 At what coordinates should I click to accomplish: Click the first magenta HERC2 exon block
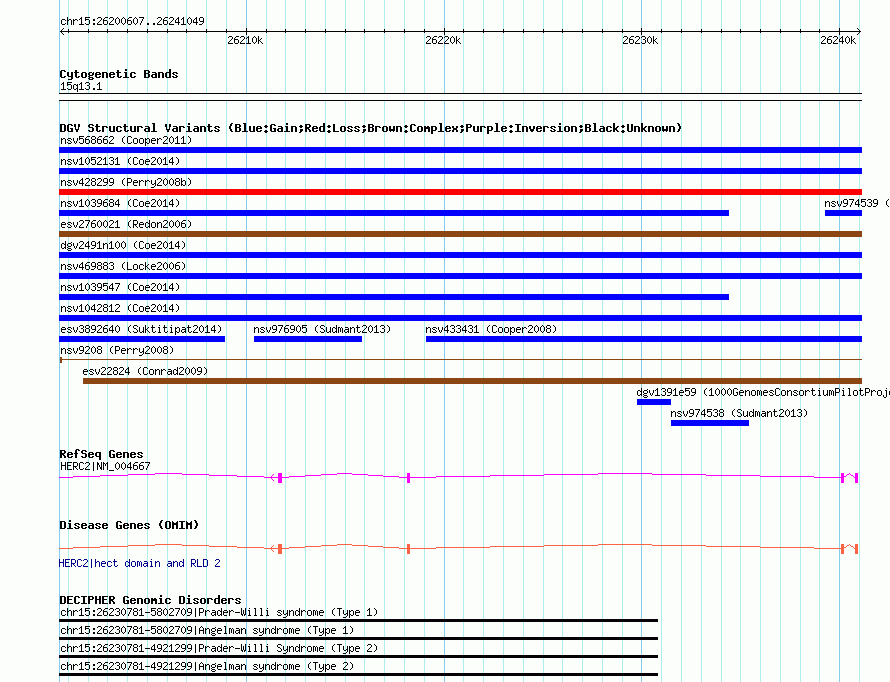(280, 478)
